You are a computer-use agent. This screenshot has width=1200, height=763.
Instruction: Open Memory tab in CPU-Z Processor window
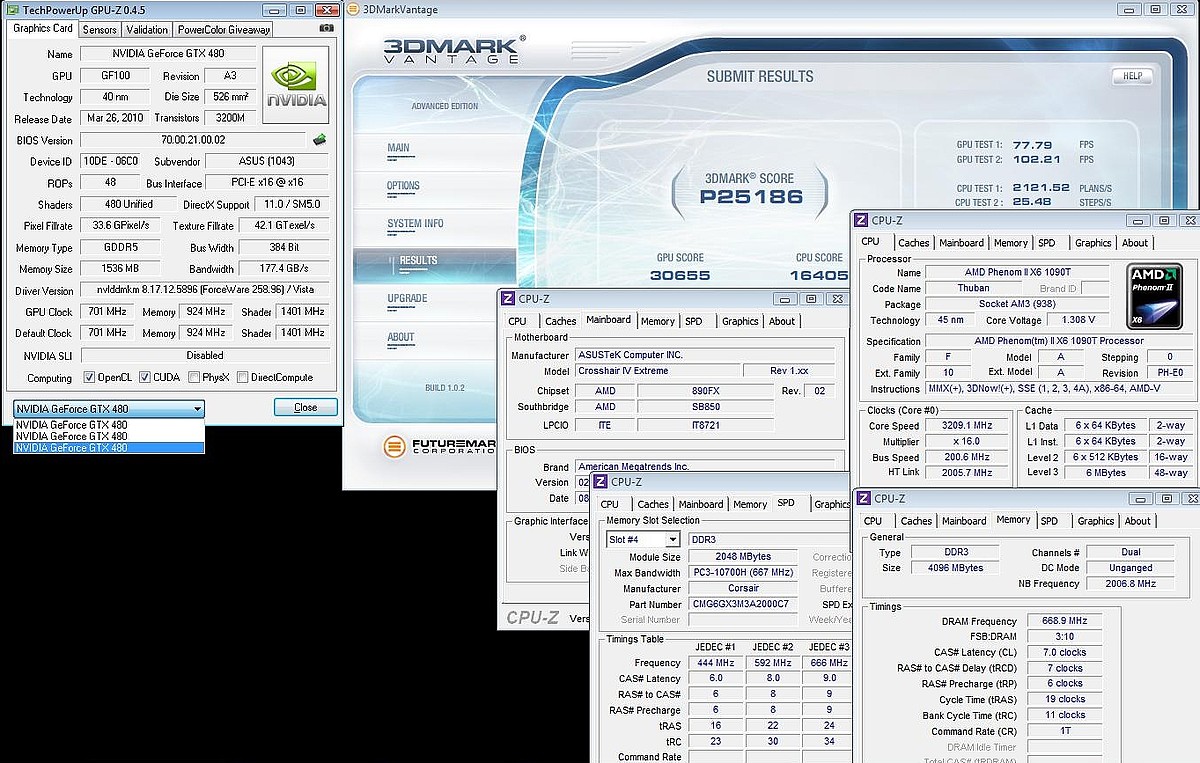pos(1011,243)
